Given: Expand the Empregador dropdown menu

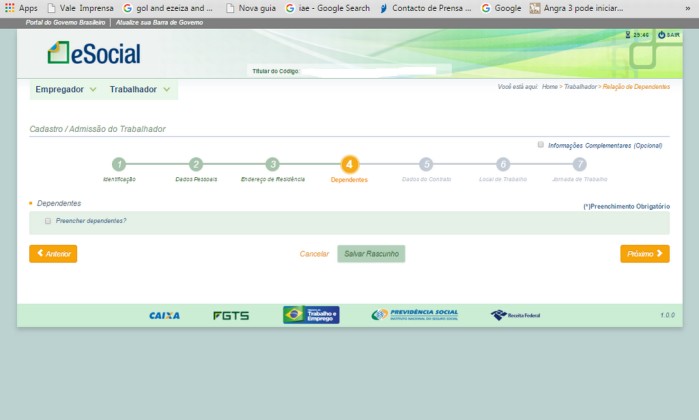Looking at the screenshot, I should tap(66, 89).
